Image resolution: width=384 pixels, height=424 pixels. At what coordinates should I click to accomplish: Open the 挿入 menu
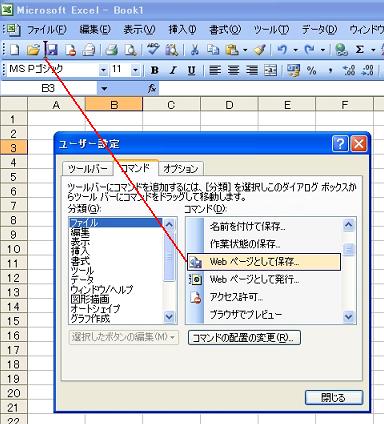pyautogui.click(x=182, y=30)
